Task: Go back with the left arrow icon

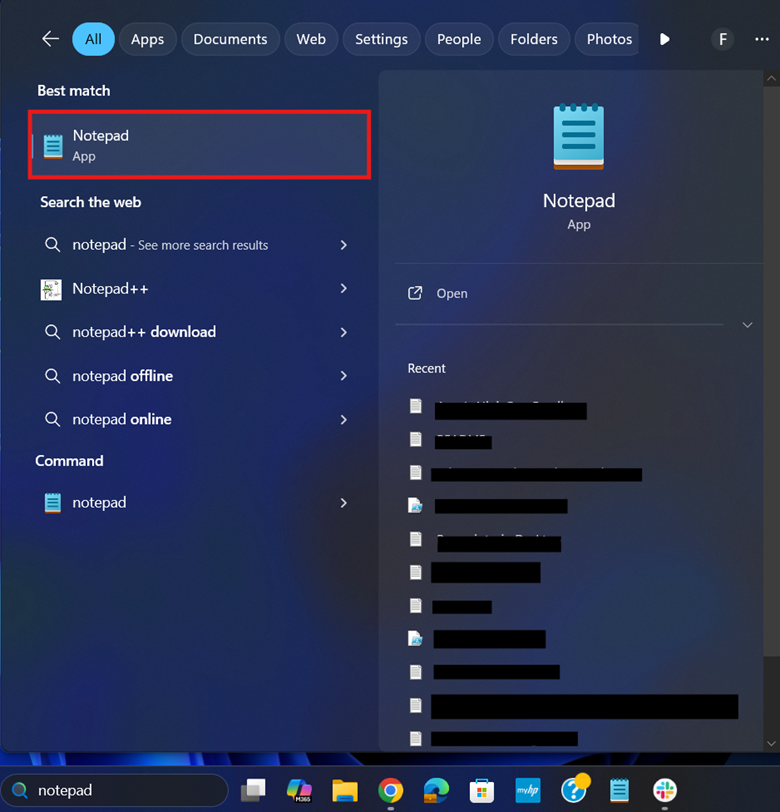Action: (x=50, y=39)
